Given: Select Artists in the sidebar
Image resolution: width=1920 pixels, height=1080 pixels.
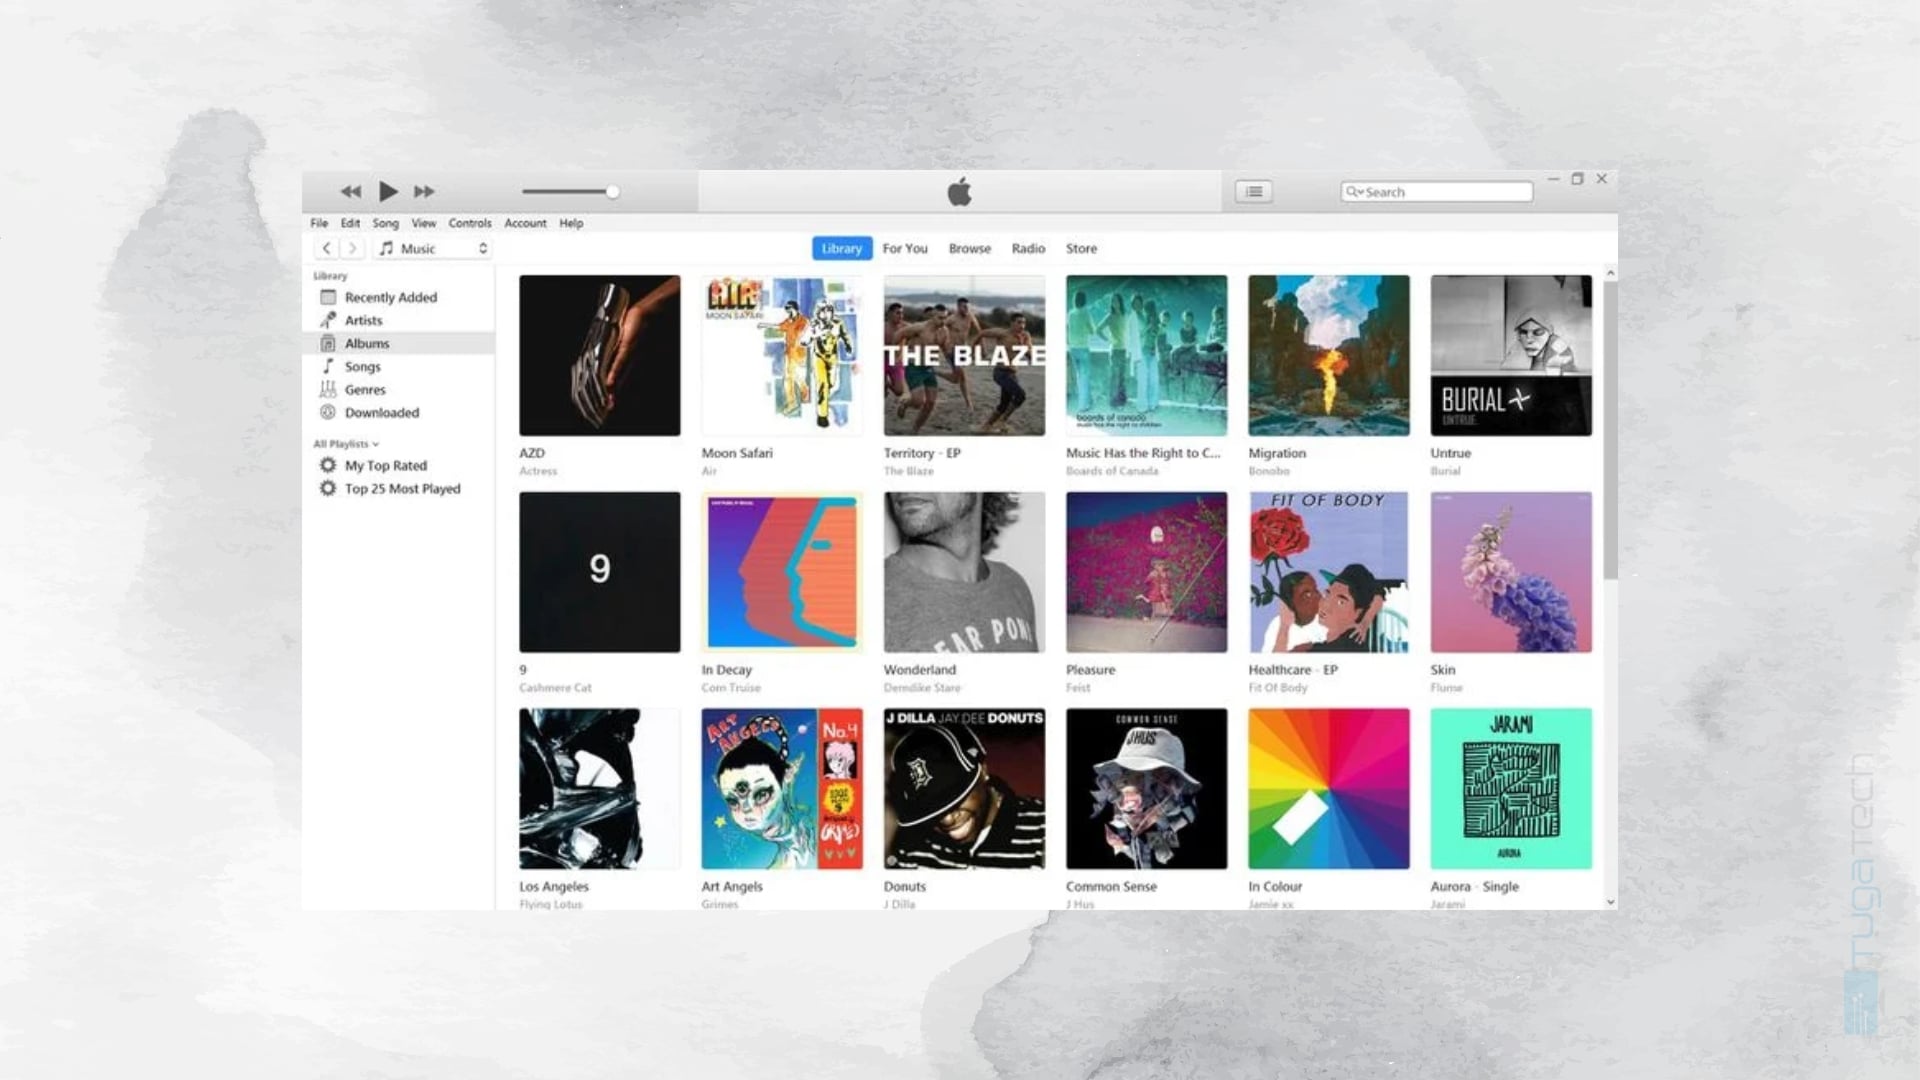Looking at the screenshot, I should click(x=398, y=320).
